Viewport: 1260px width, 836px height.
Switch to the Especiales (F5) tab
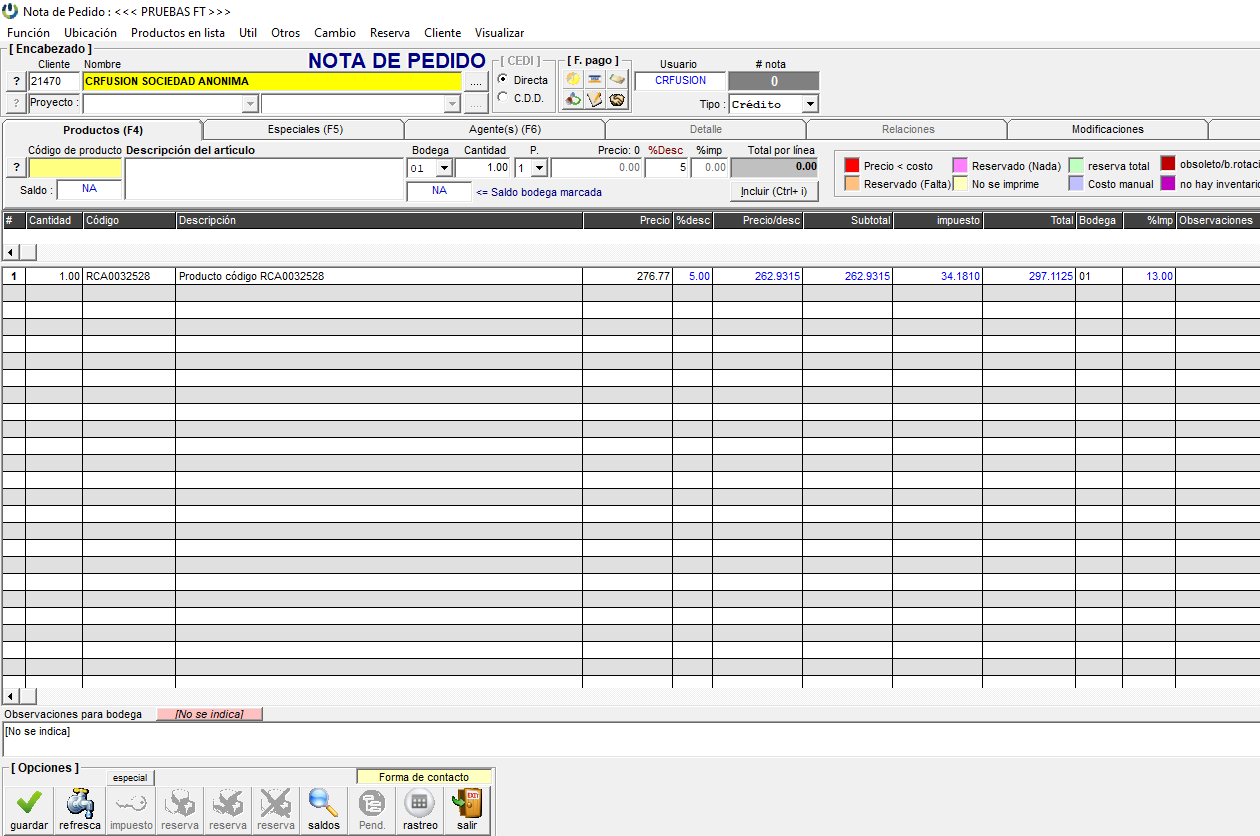click(x=304, y=129)
